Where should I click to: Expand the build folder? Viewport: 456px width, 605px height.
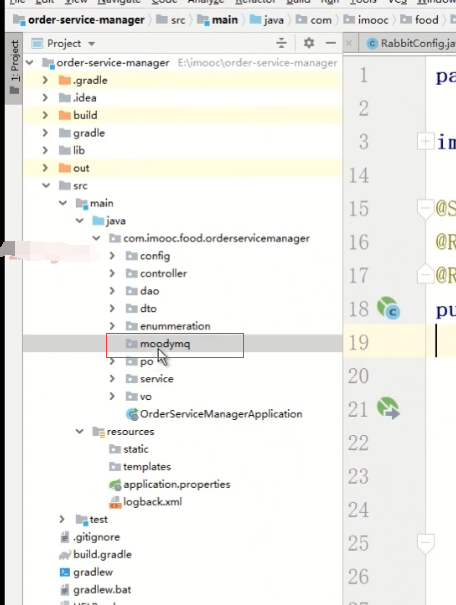coord(45,115)
